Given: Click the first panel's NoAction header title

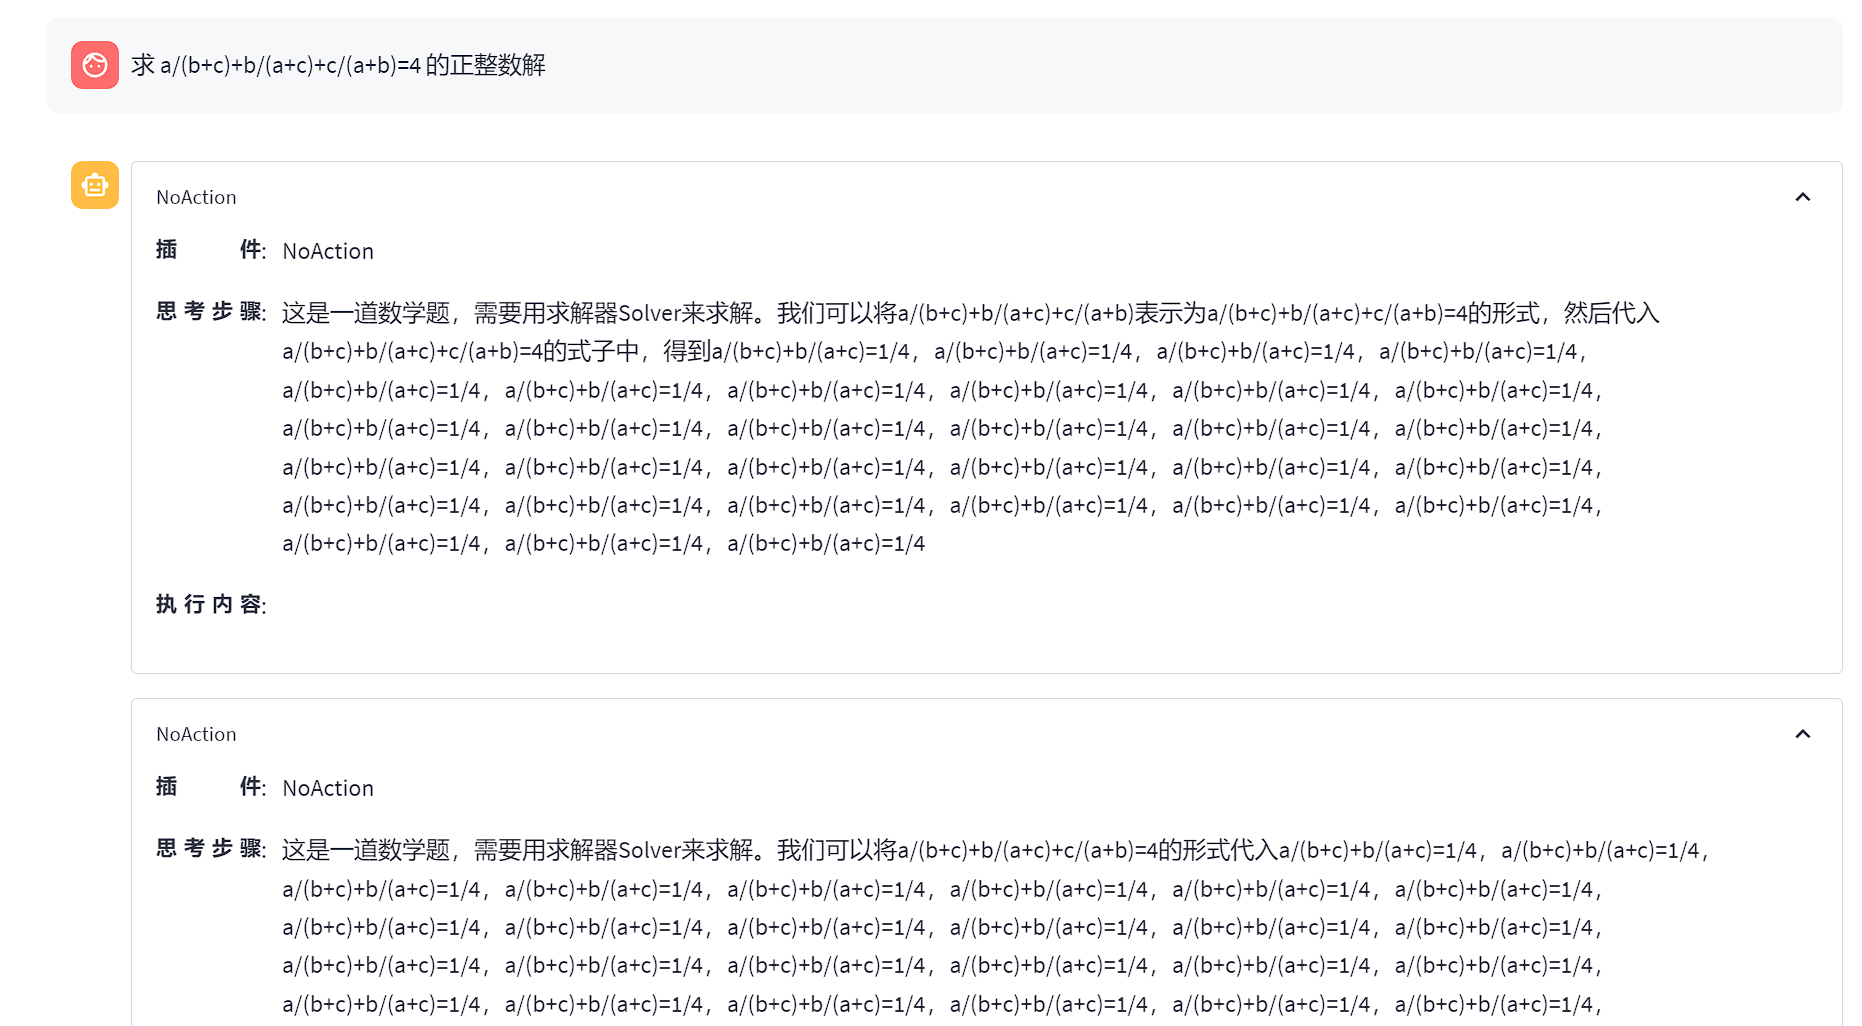Looking at the screenshot, I should click(196, 197).
